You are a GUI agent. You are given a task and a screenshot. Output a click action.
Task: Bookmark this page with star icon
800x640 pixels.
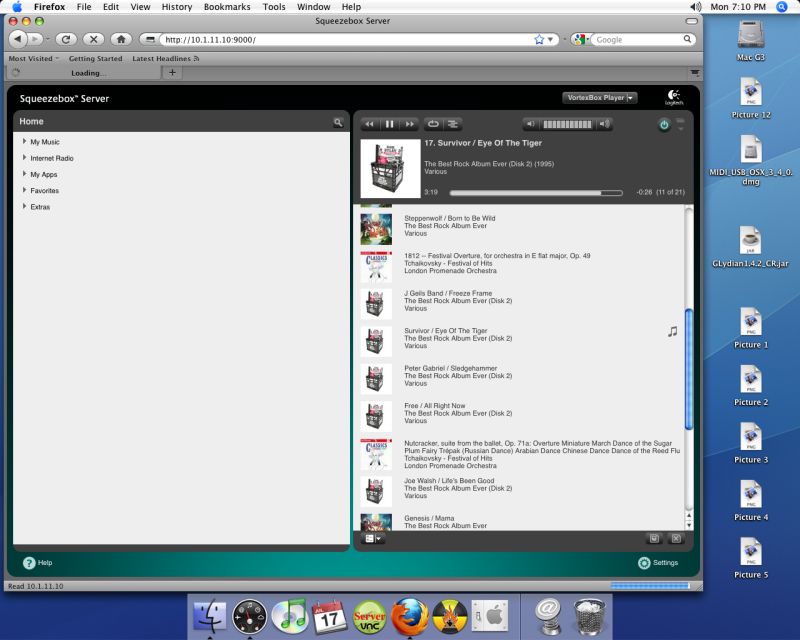coord(539,39)
